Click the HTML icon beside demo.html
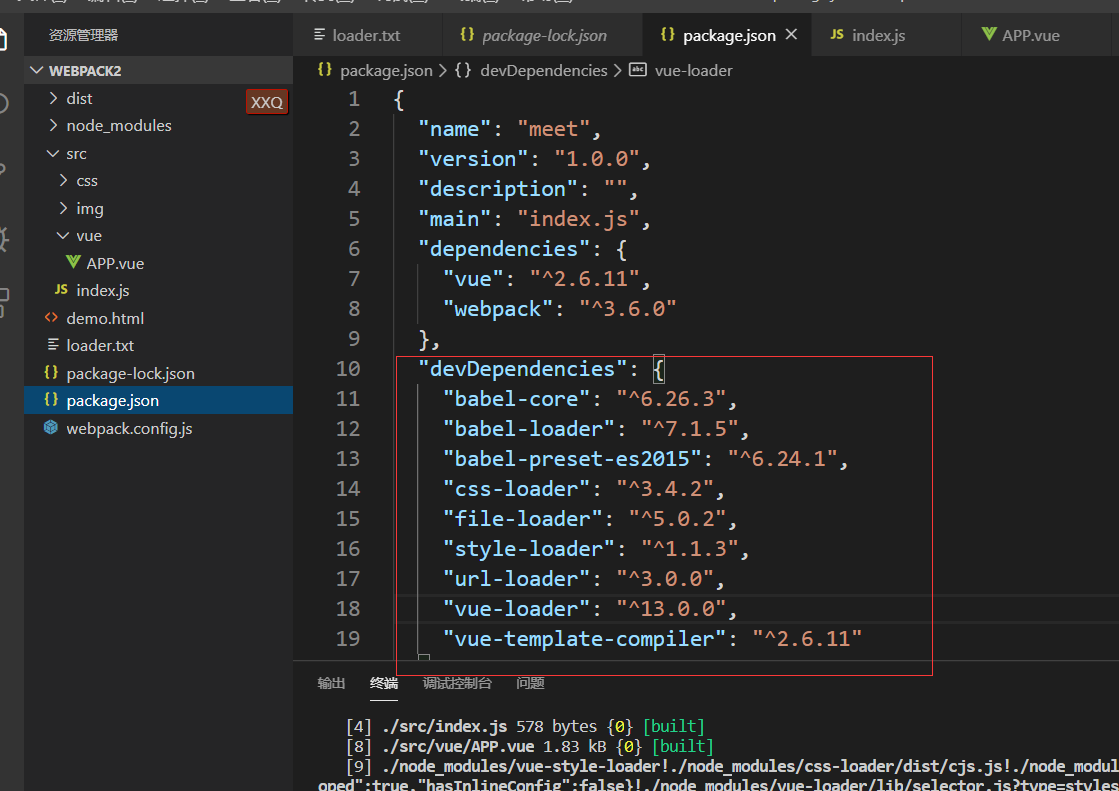 coord(51,318)
